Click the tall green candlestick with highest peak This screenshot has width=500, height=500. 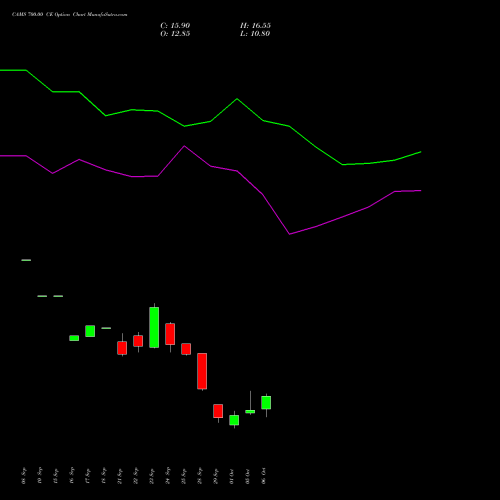pos(154,327)
